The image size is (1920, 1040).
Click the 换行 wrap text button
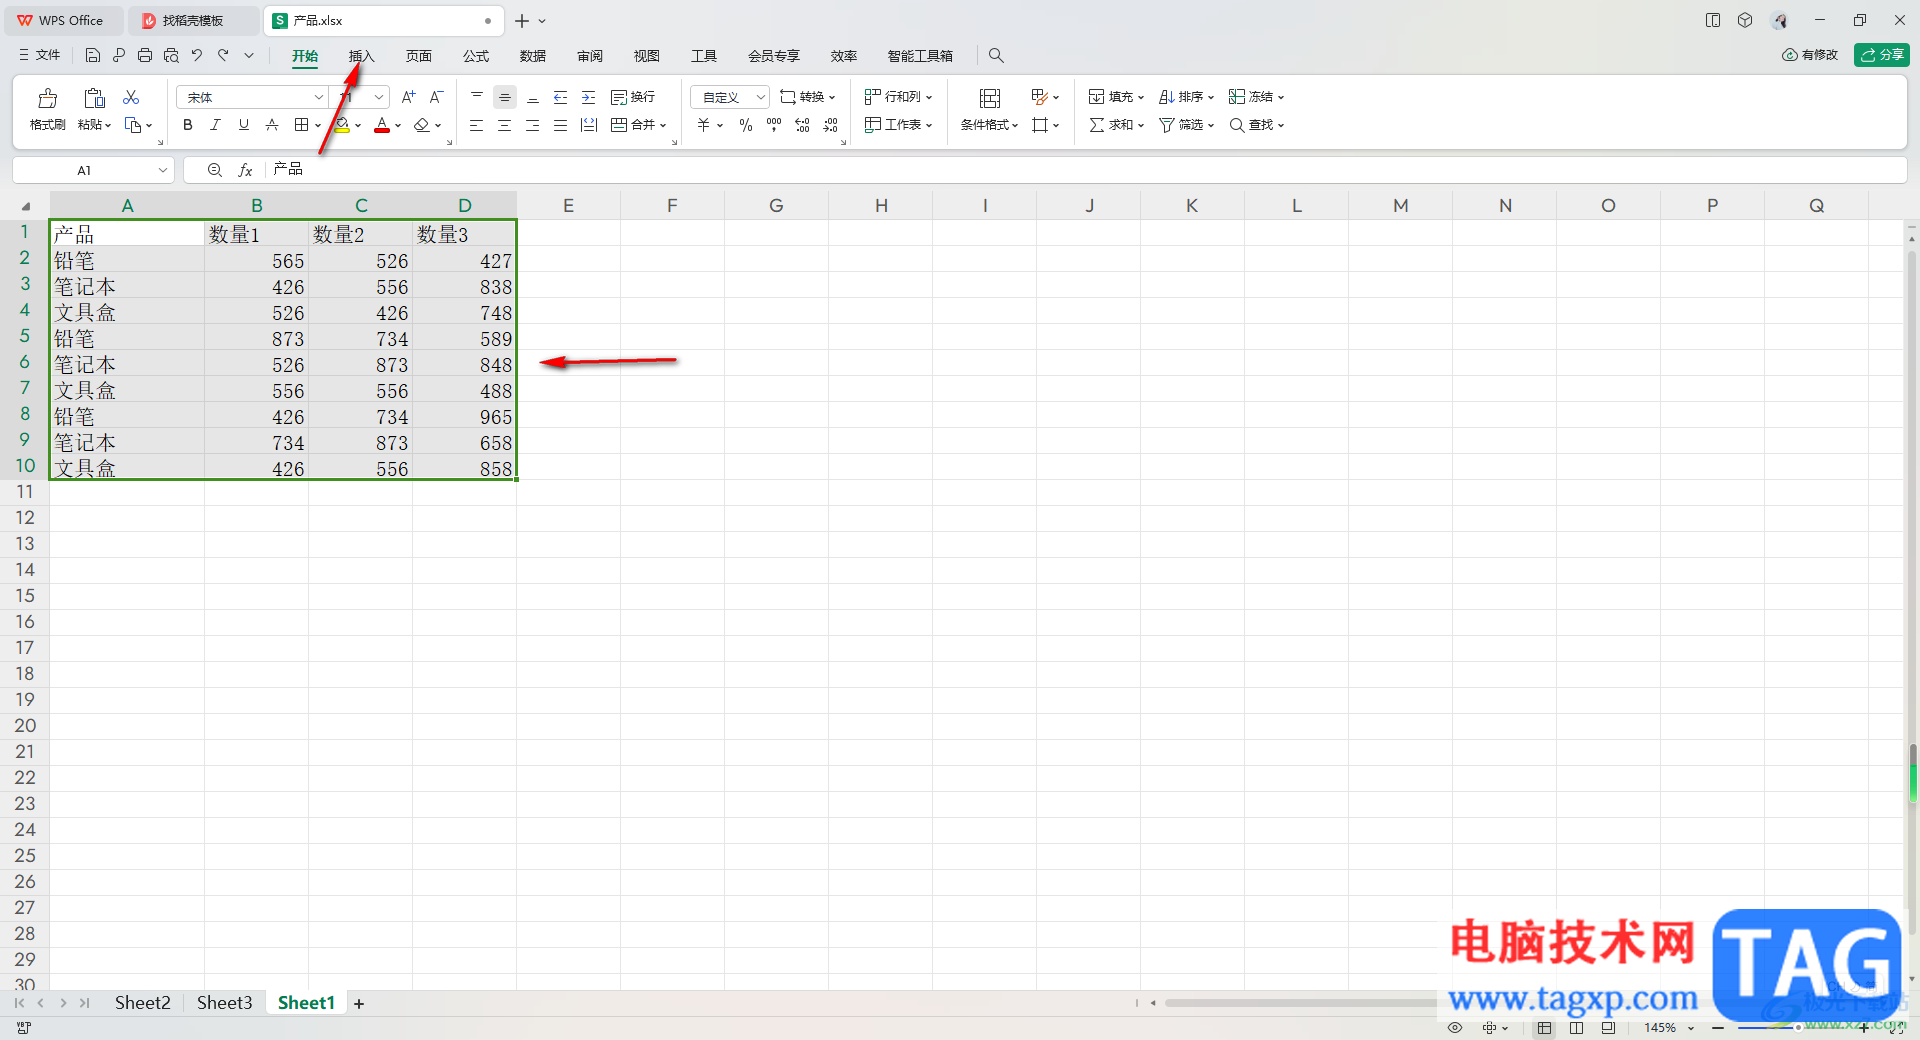(633, 97)
